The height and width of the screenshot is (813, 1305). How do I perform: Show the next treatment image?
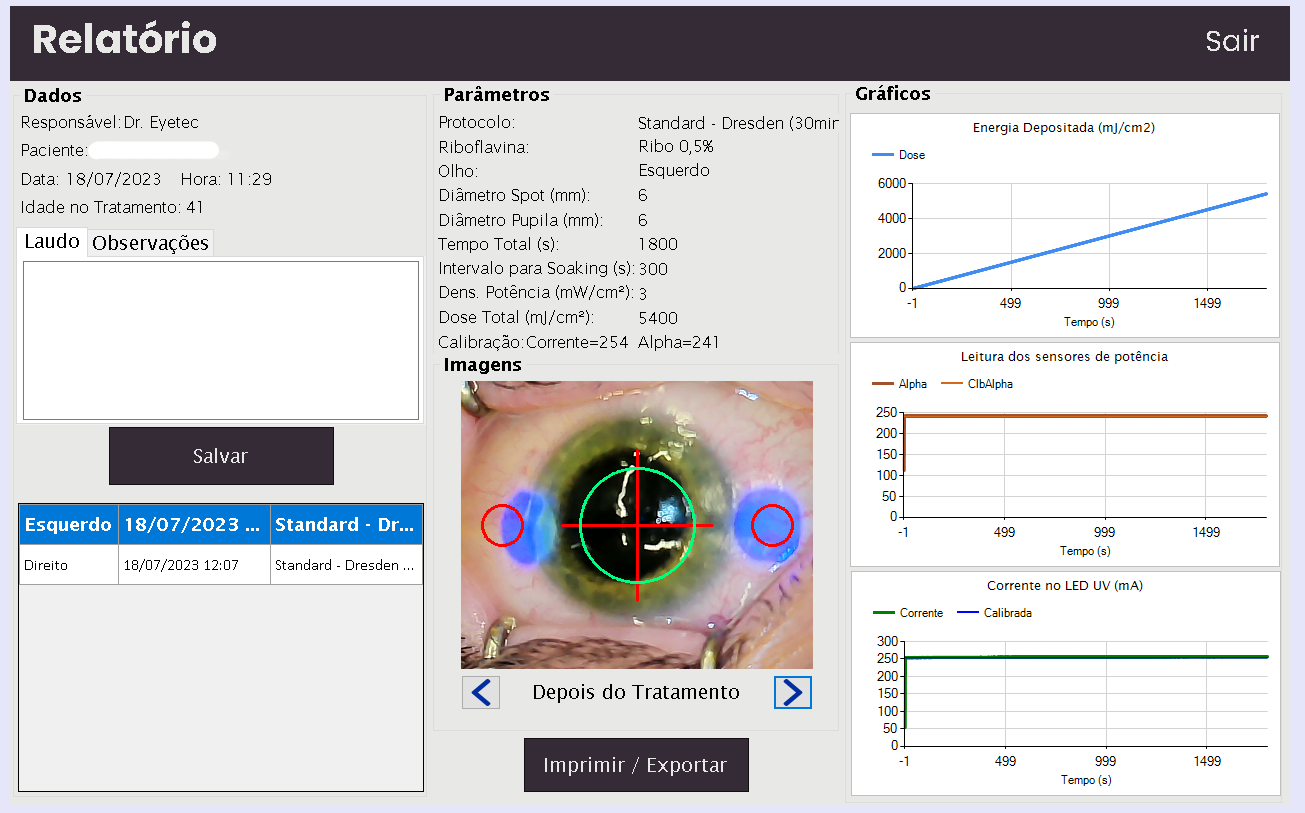[x=793, y=692]
